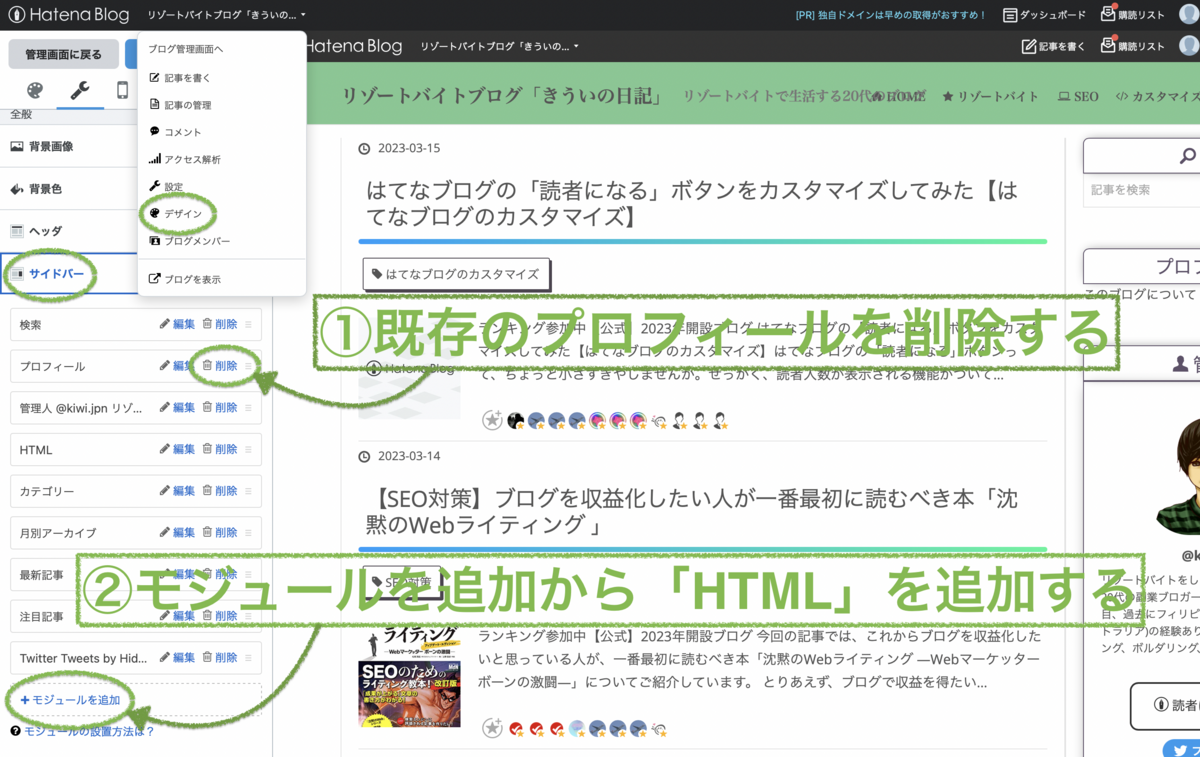Expand the ヘッダ section
Screen dimensions: 1200x757
point(136,231)
